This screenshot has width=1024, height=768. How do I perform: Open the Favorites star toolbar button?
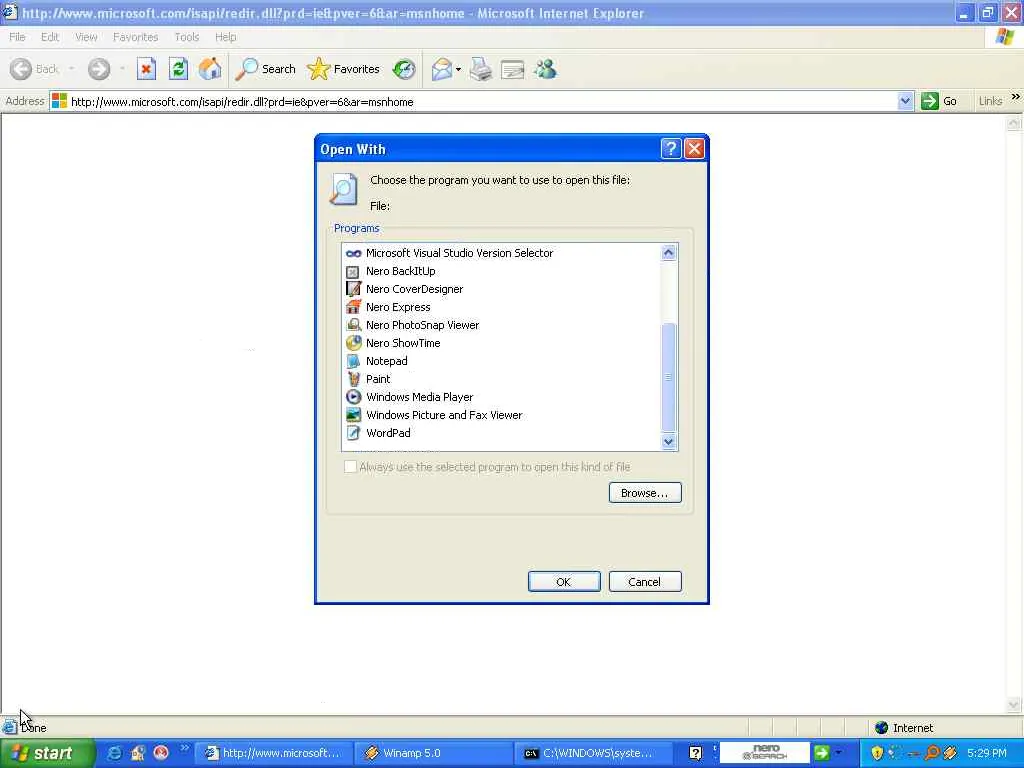pyautogui.click(x=343, y=69)
